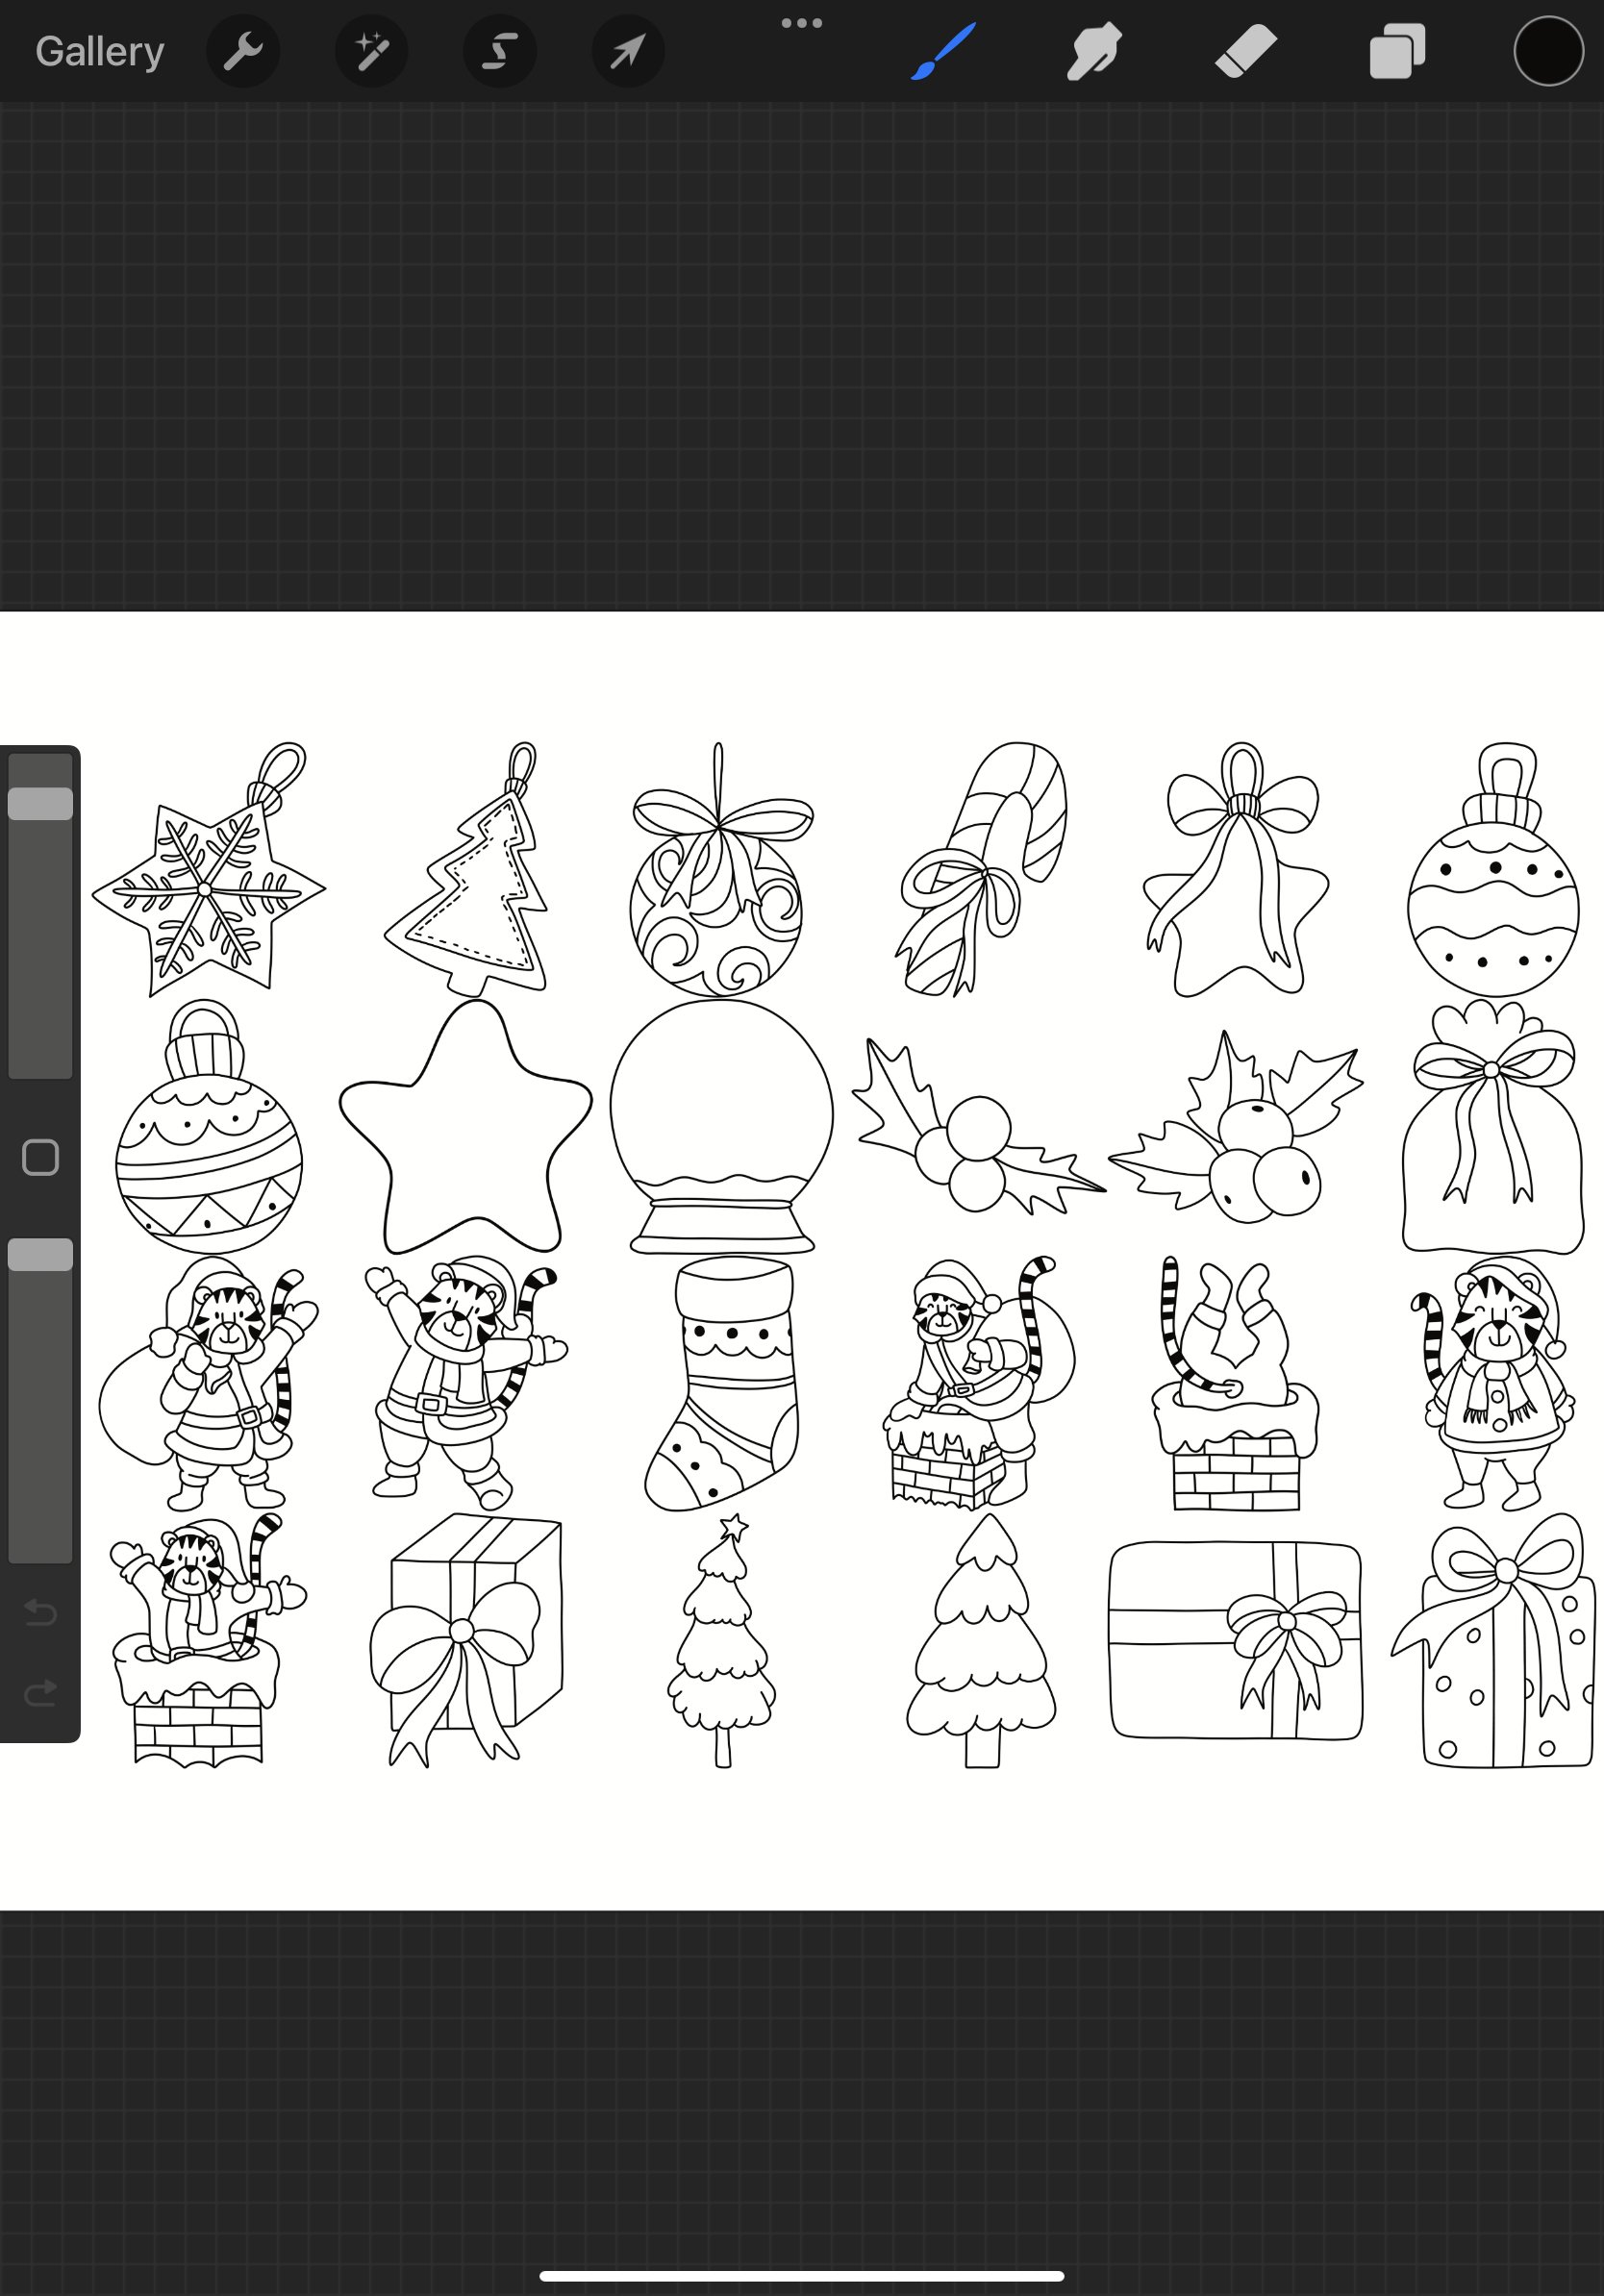Tap the three-dot multitasking menu
Viewport: 1604px width, 2296px height.
pyautogui.click(x=802, y=23)
